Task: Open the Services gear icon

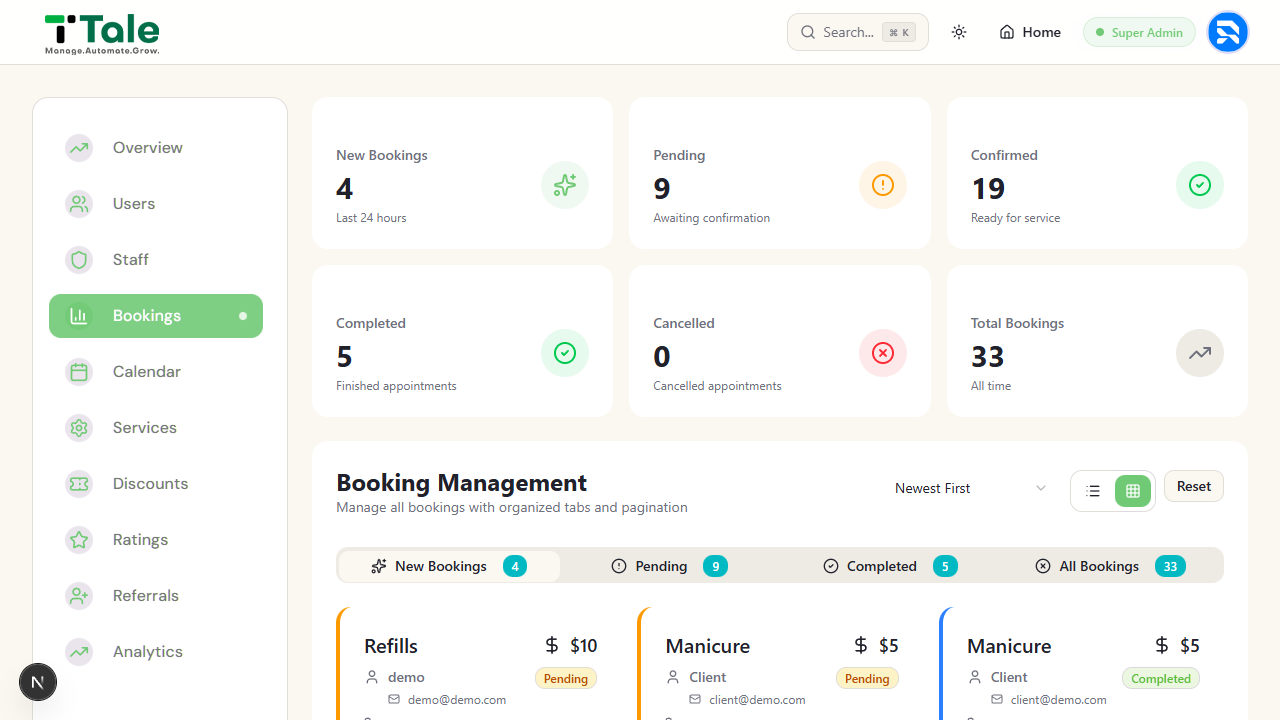Action: (x=79, y=428)
